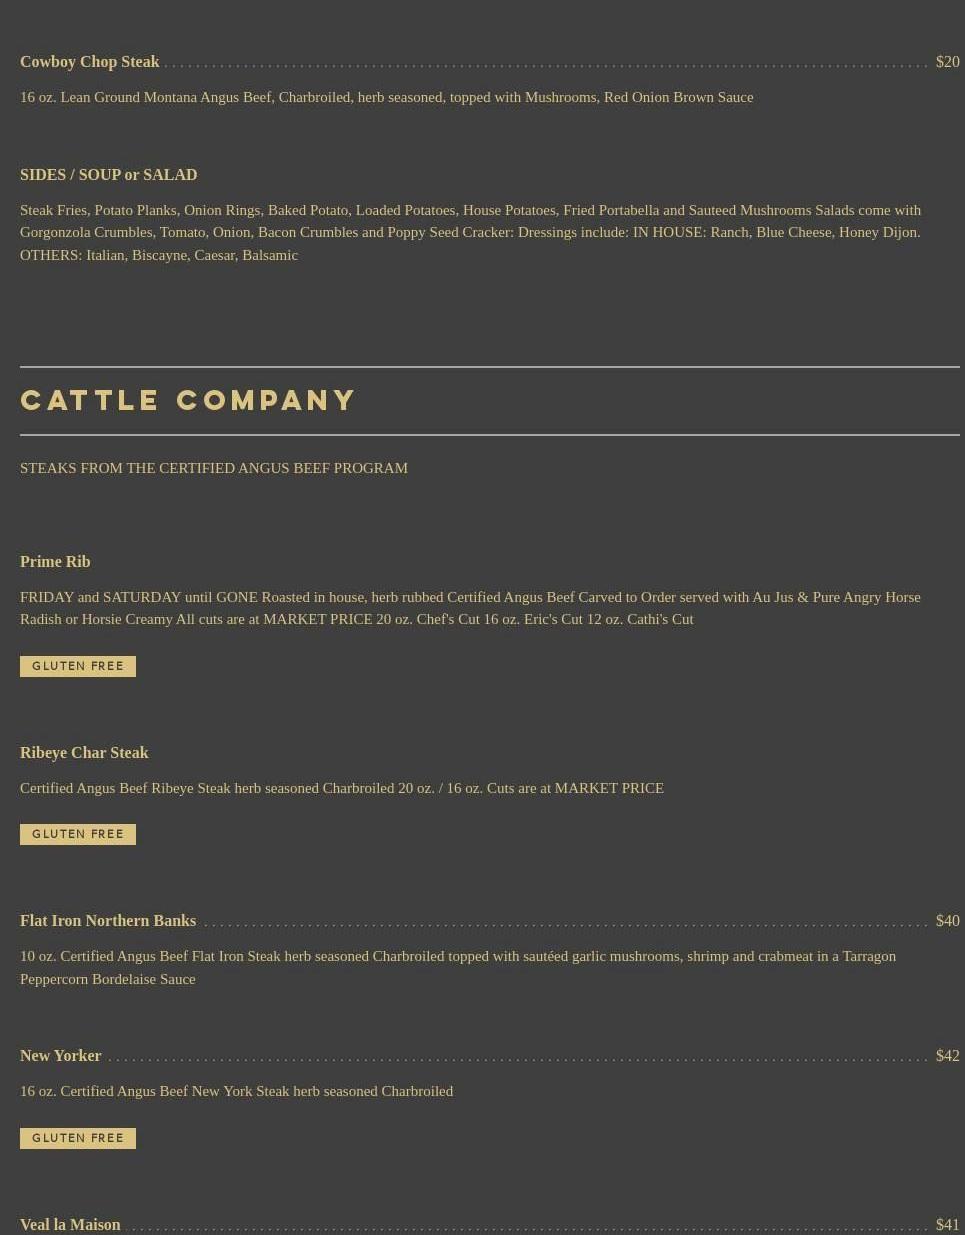Click the Cowboy Chop Steak description text
Screen dimensions: 965x1235
coord(387,97)
